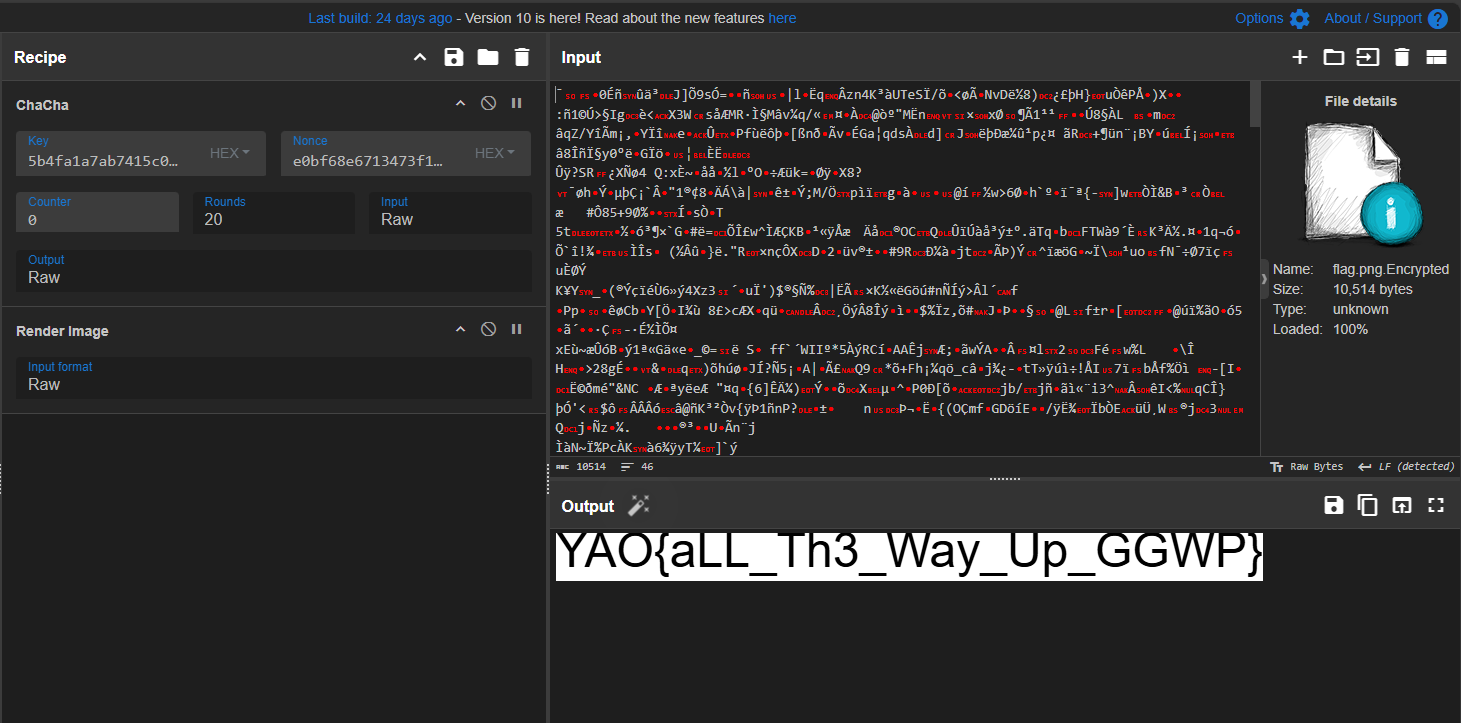Set breakpoint on ChaCha operation
1461x723 pixels.
pos(517,104)
